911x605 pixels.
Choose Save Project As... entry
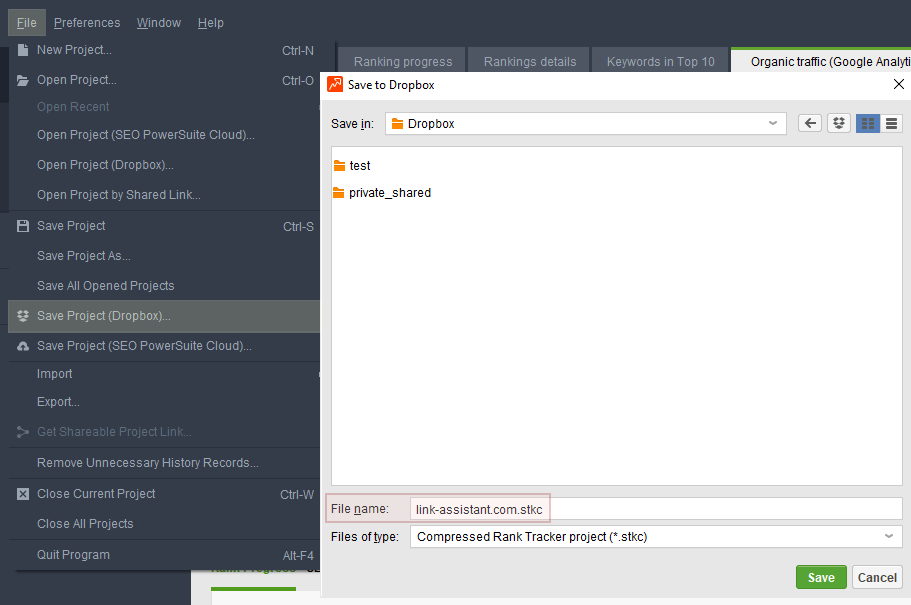164,256
